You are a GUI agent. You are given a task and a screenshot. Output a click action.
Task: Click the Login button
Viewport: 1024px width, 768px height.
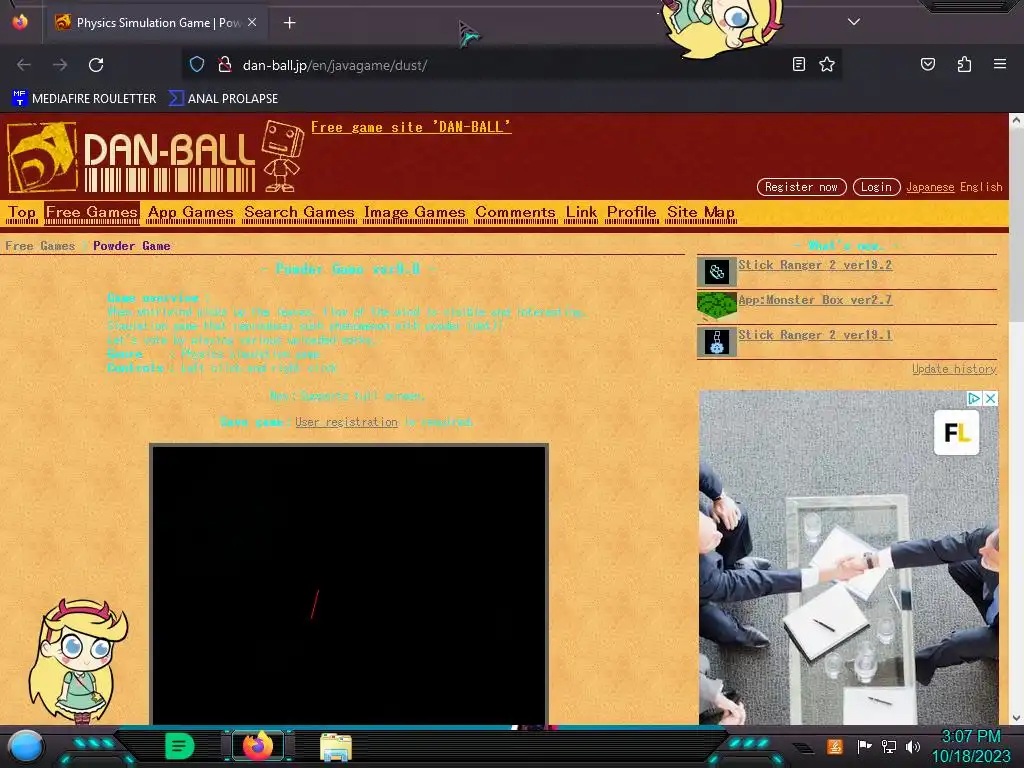tap(876, 187)
